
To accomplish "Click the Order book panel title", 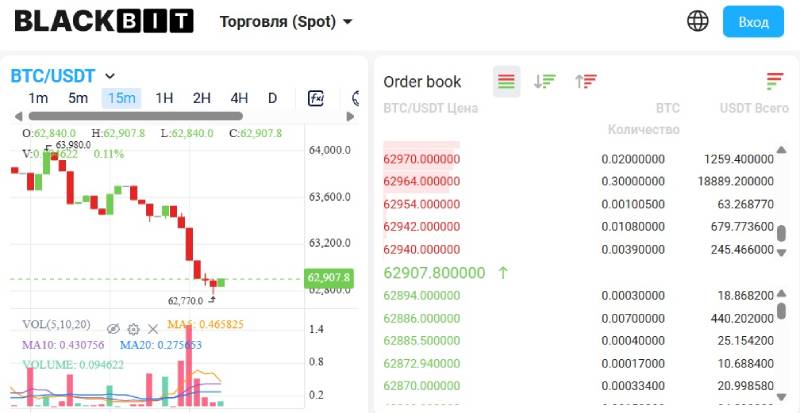I will coord(422,82).
